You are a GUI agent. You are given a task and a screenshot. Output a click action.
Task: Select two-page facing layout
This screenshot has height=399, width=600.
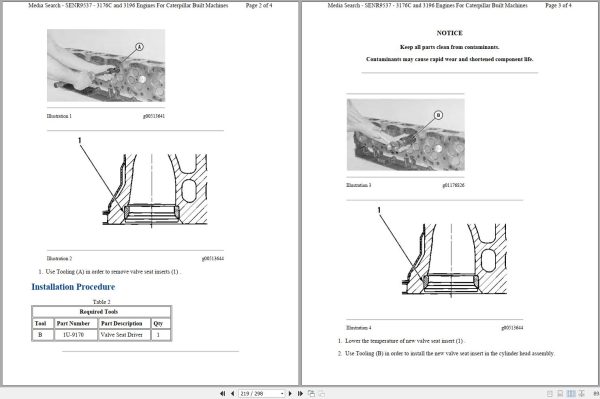(x=571, y=393)
